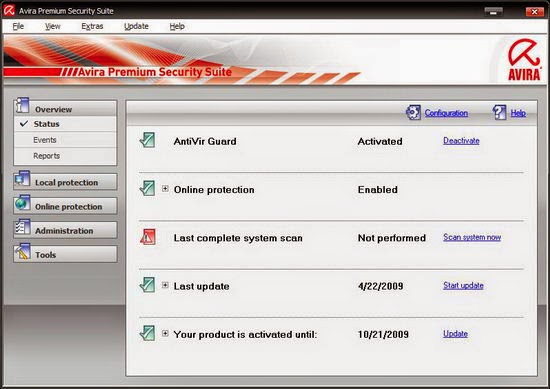The height and width of the screenshot is (389, 550).
Task: Minimize the Avira window
Action: [493, 12]
